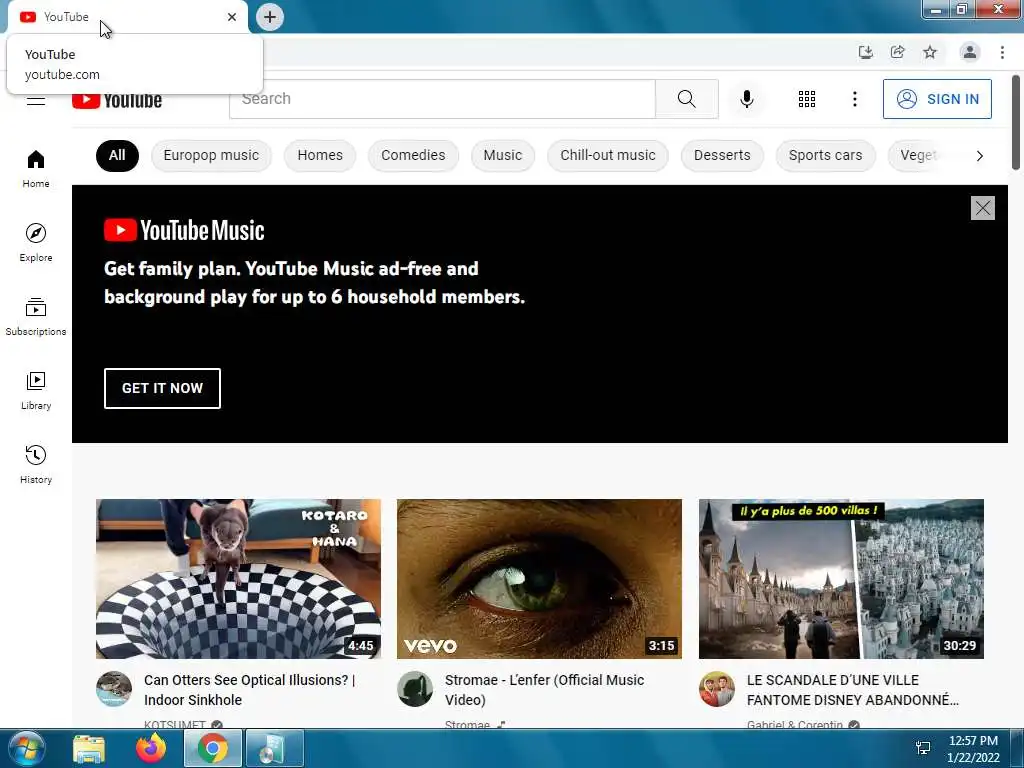Open the YouTube hamburger guide menu
Viewport: 1024px width, 768px height.
36,100
